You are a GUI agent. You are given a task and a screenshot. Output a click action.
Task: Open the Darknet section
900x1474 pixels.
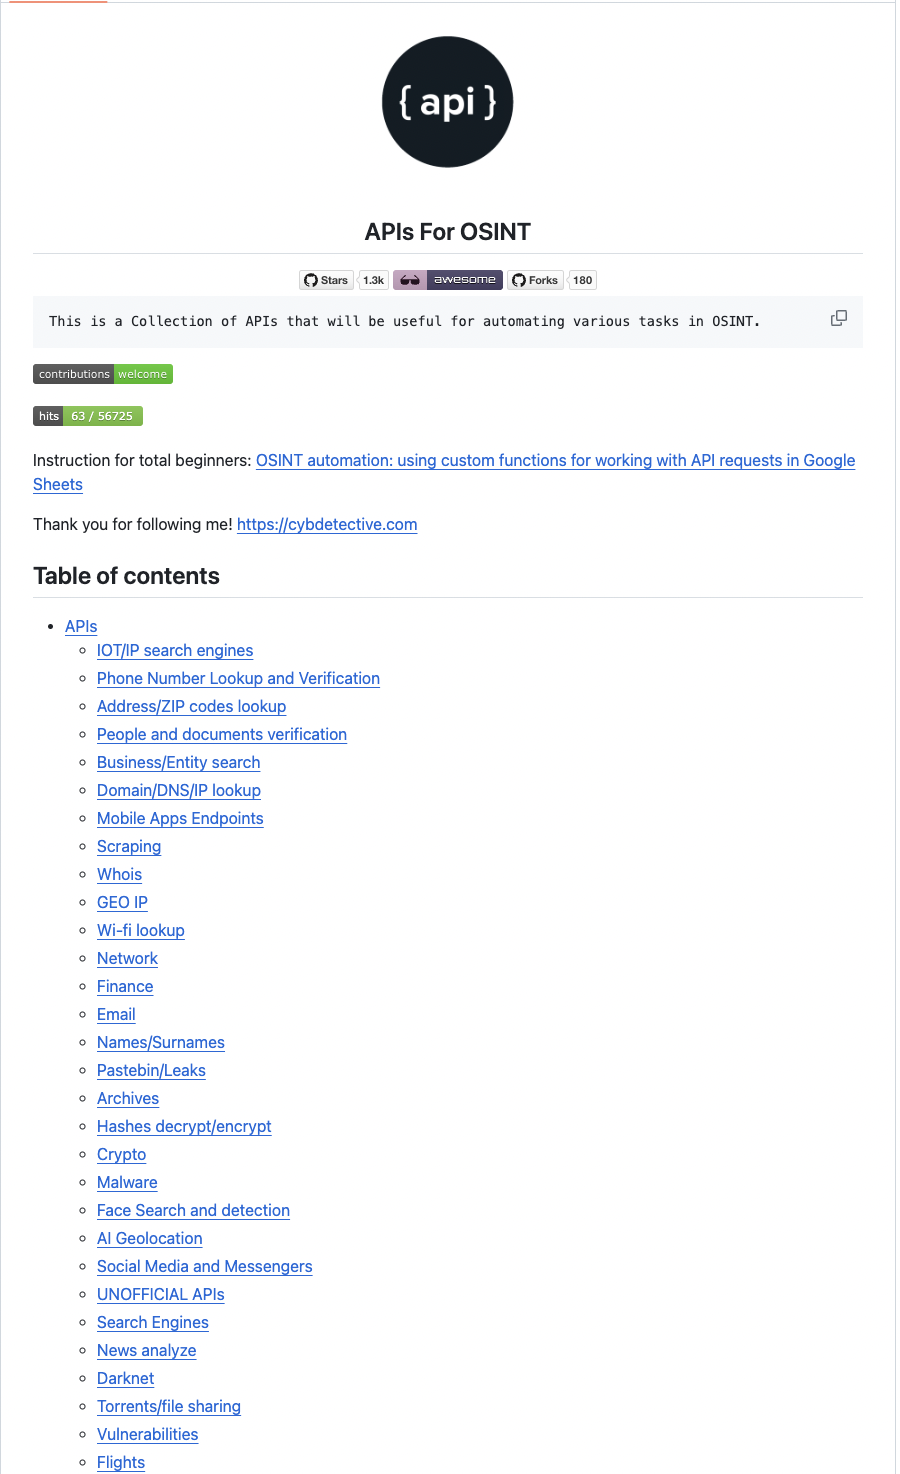click(x=125, y=1378)
